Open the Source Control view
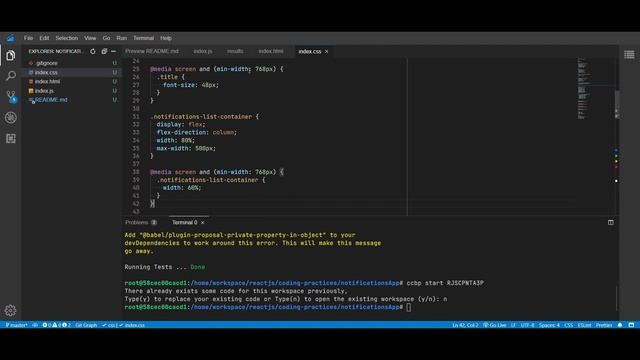The width and height of the screenshot is (640, 360). pyautogui.click(x=11, y=96)
